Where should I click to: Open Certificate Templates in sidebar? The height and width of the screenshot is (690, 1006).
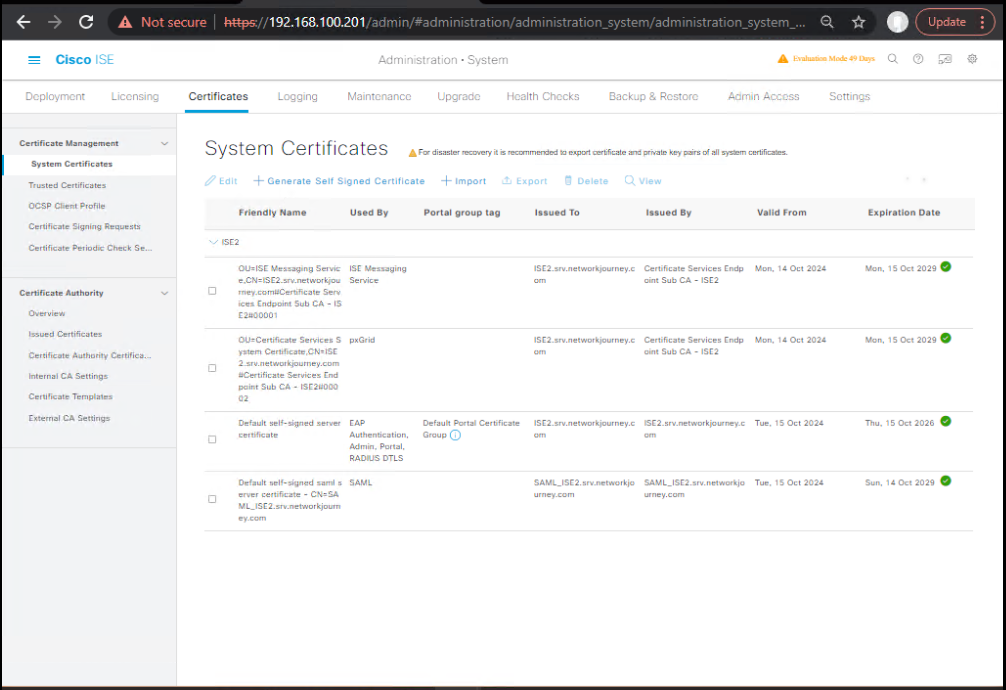(71, 397)
